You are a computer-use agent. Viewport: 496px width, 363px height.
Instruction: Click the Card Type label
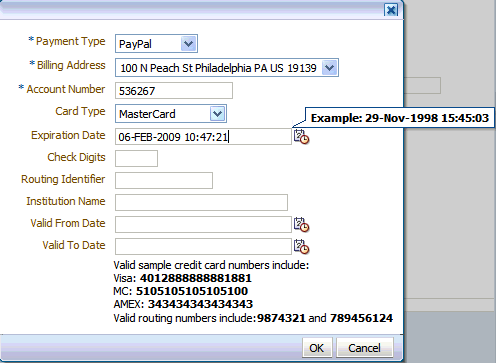tap(80, 111)
